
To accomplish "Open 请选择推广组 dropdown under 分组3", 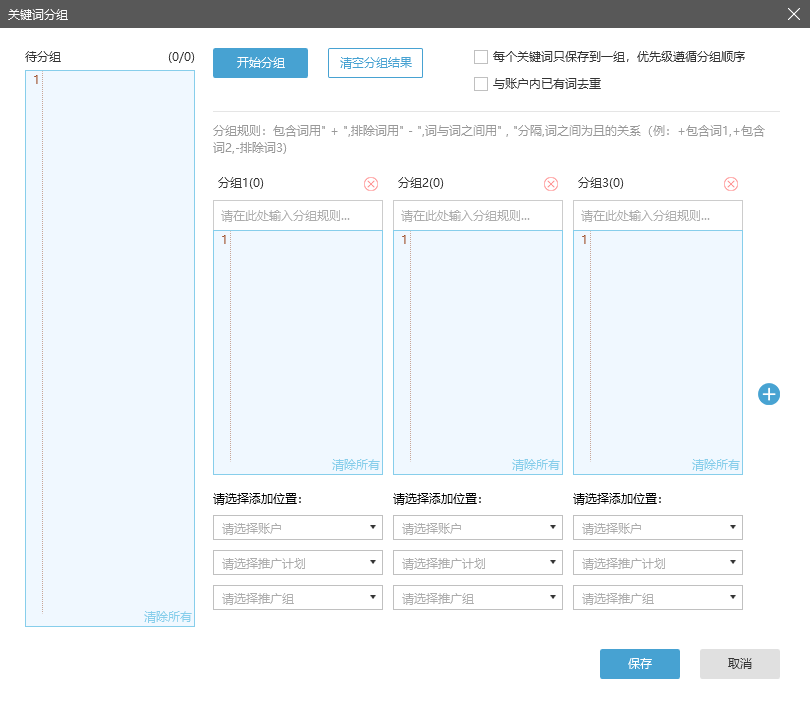I will (658, 598).
